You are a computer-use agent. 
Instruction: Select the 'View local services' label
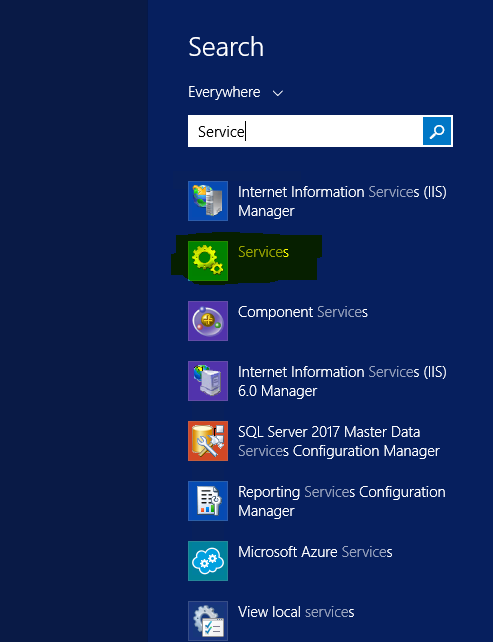[296, 612]
